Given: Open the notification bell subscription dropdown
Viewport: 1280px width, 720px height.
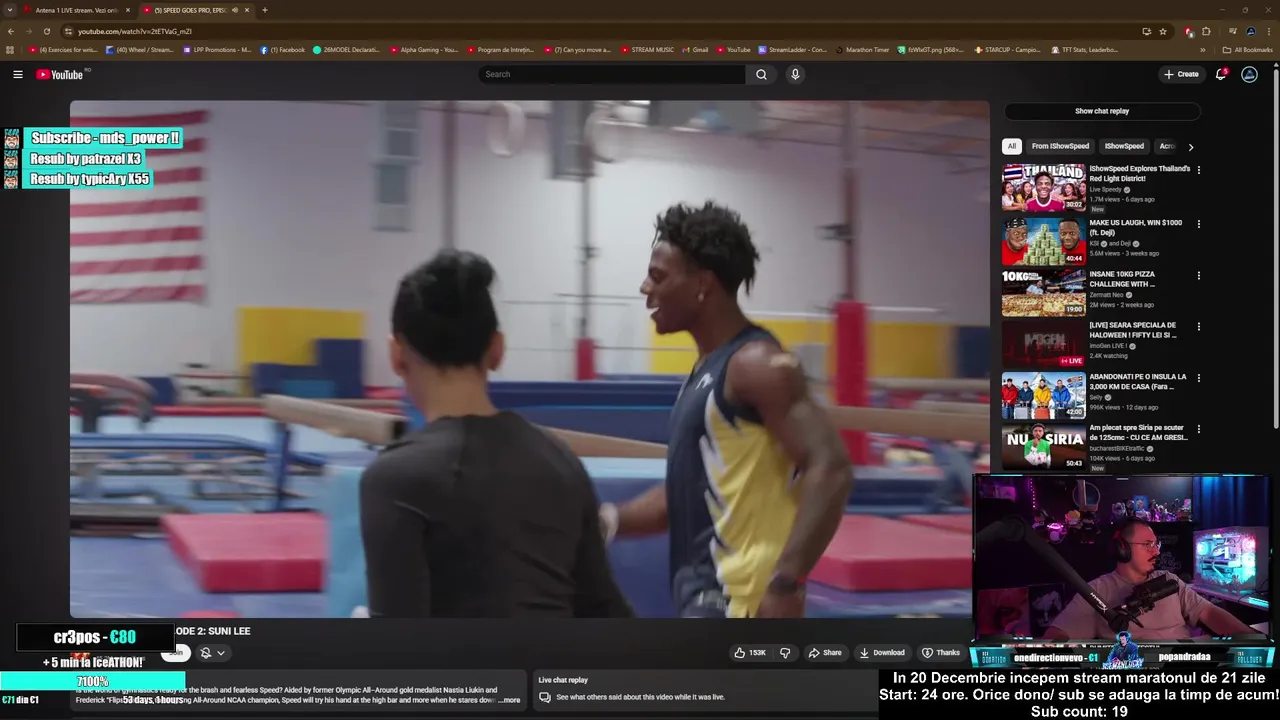Looking at the screenshot, I should pyautogui.click(x=212, y=653).
